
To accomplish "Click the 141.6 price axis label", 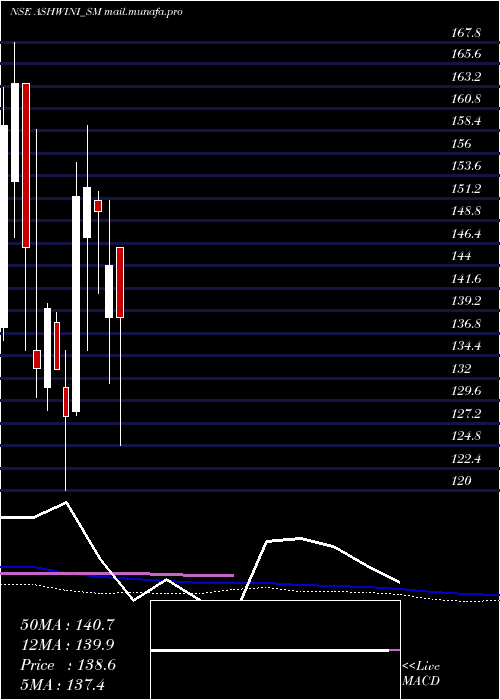I will pos(466,279).
